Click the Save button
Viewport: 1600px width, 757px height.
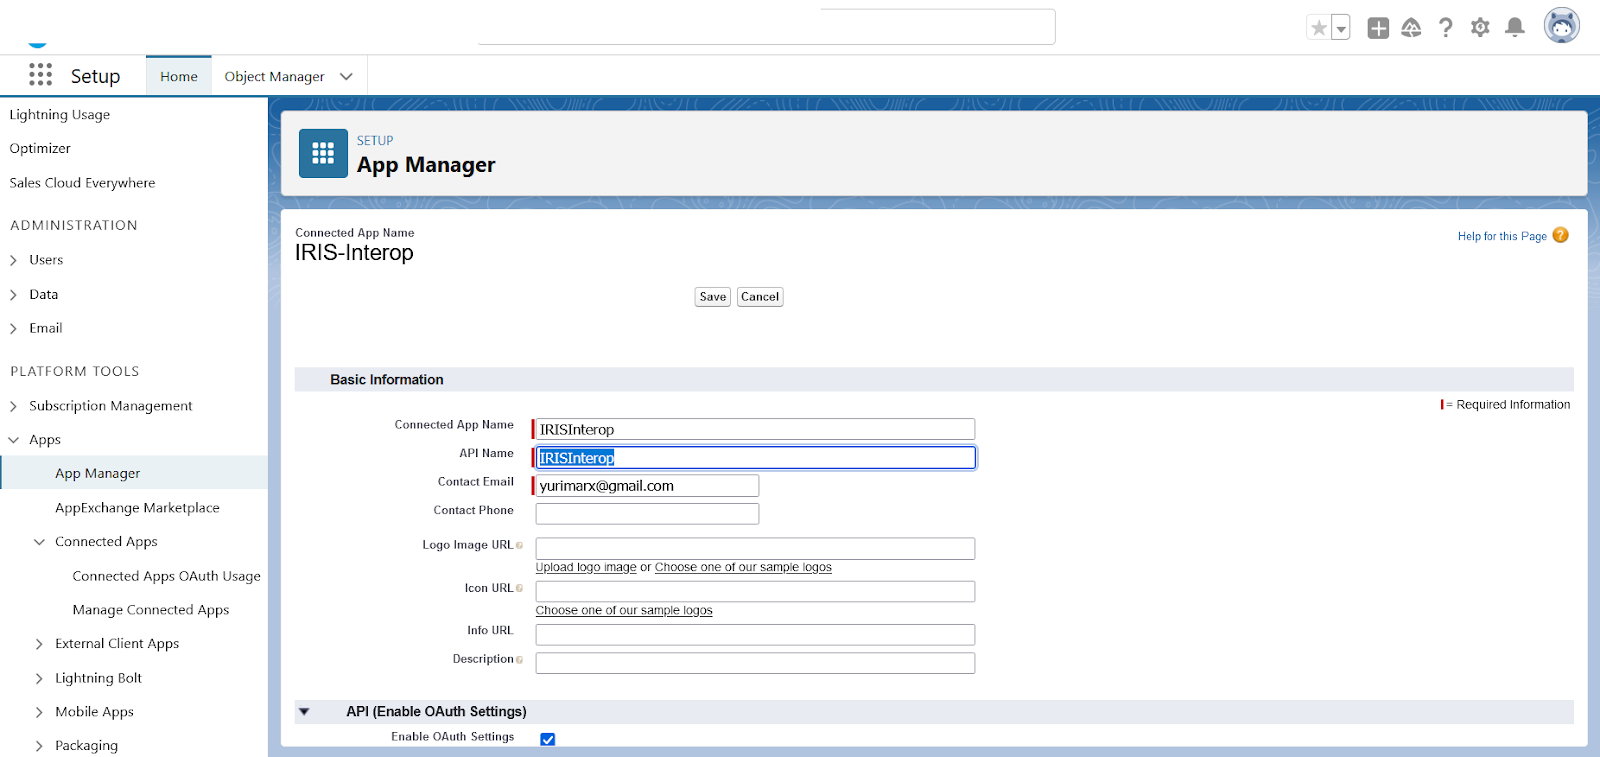[x=713, y=297]
